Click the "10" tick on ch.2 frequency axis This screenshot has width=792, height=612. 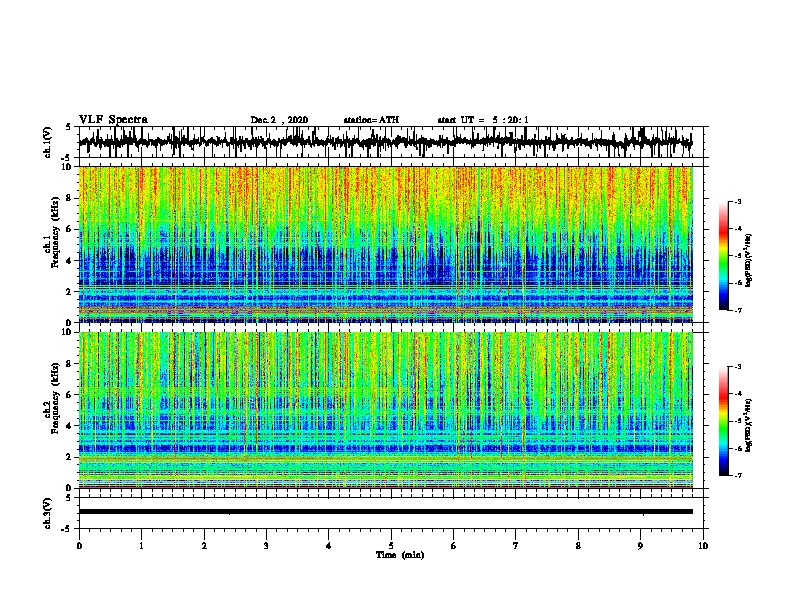pyautogui.click(x=68, y=332)
